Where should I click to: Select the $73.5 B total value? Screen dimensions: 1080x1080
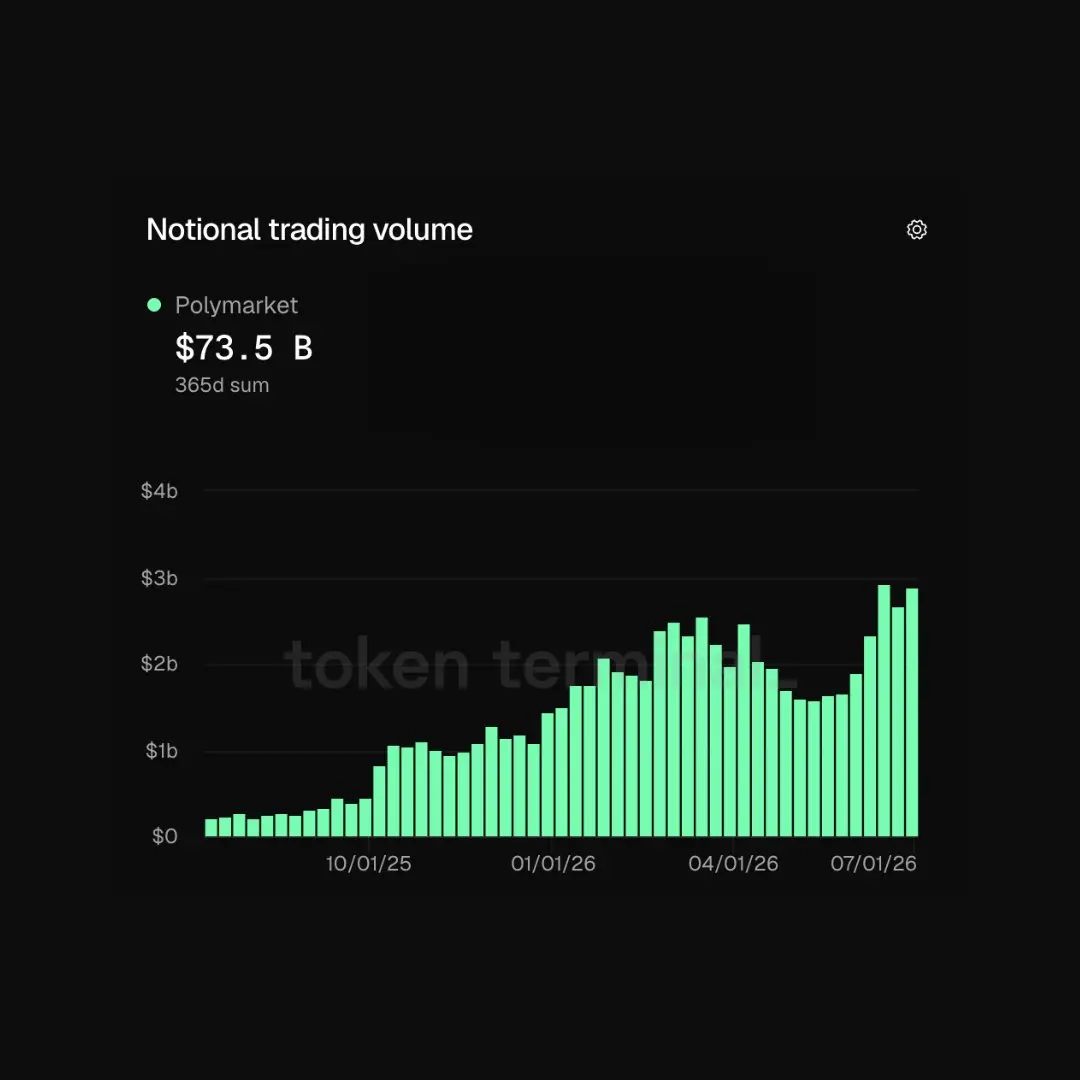(x=244, y=347)
